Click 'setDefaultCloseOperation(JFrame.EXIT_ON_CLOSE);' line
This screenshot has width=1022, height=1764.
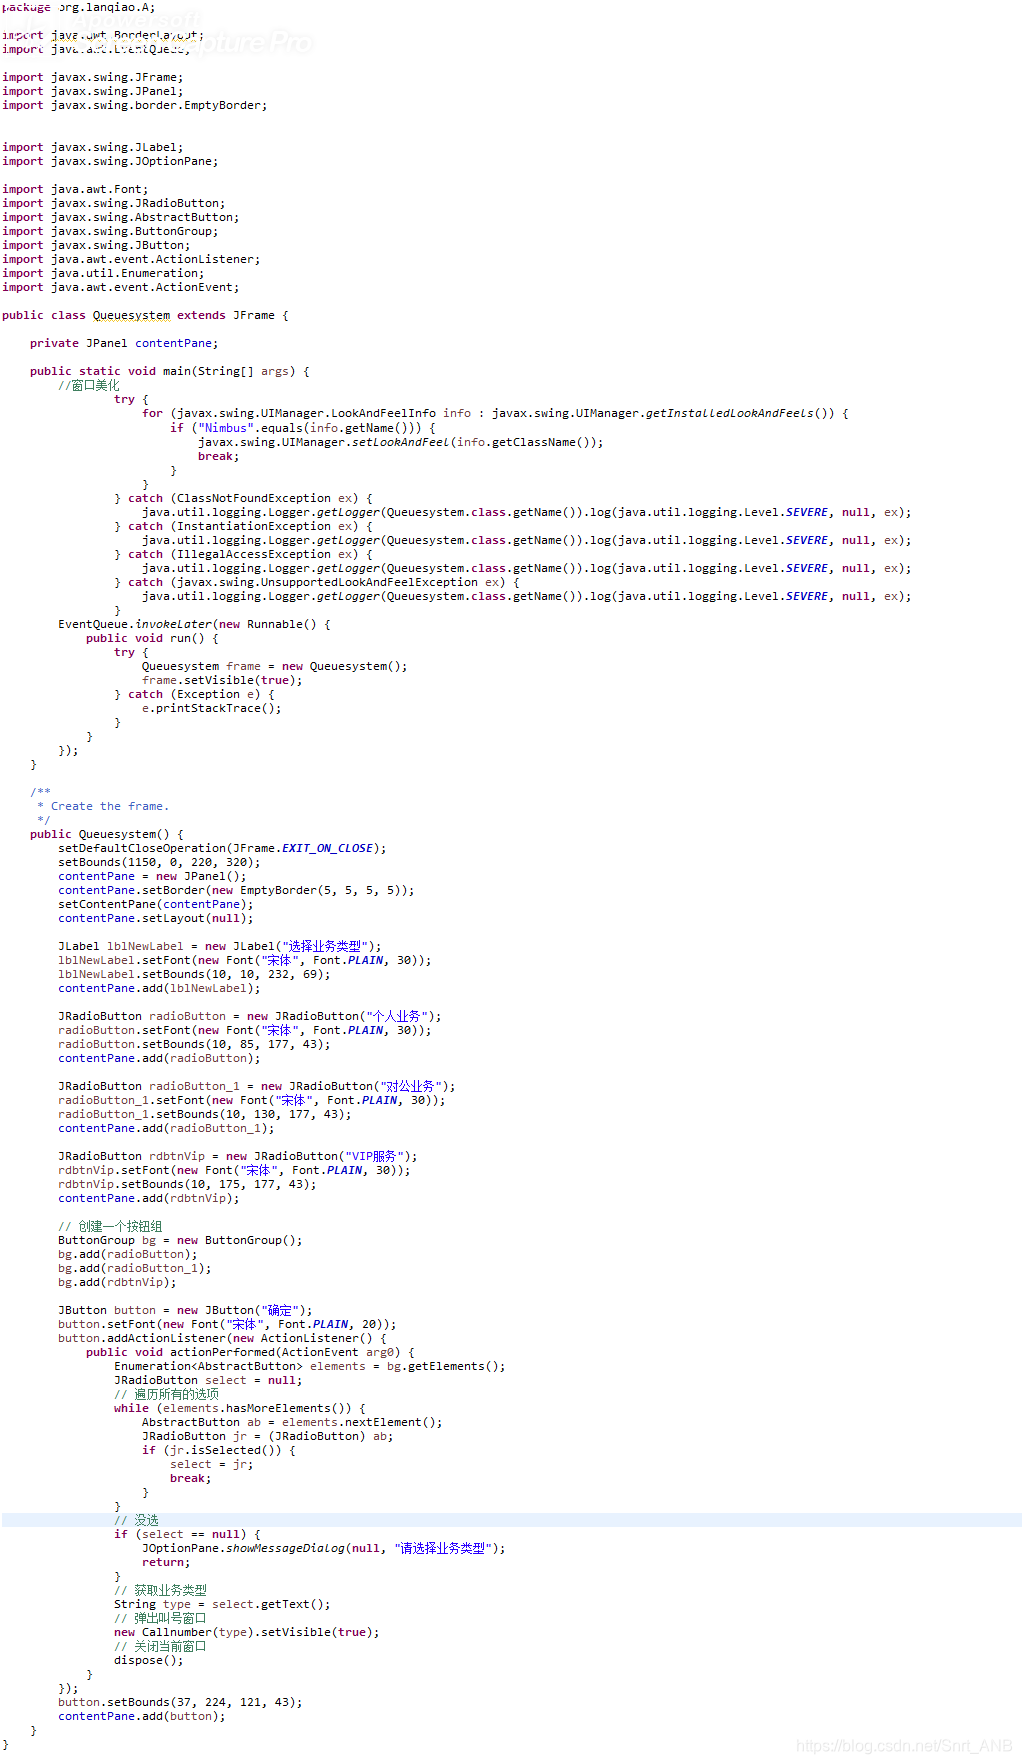222,848
